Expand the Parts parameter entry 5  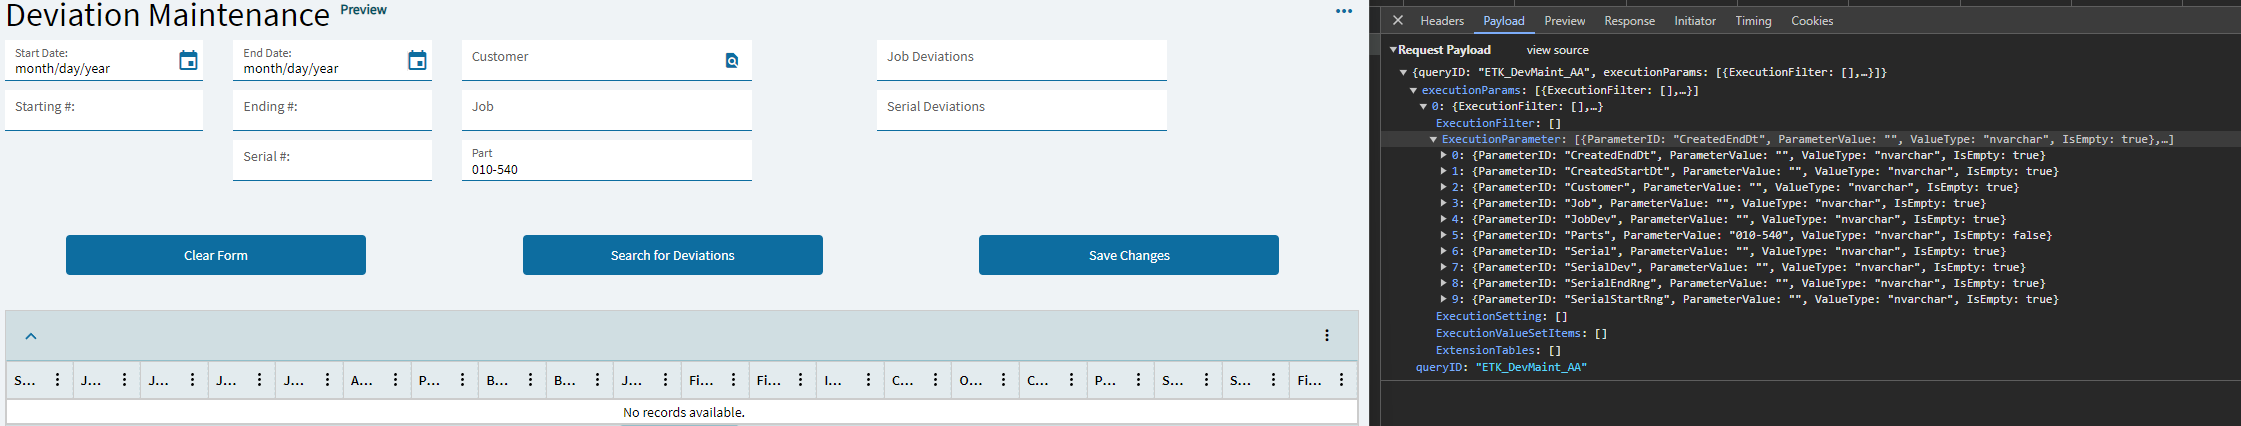[x=1443, y=235]
